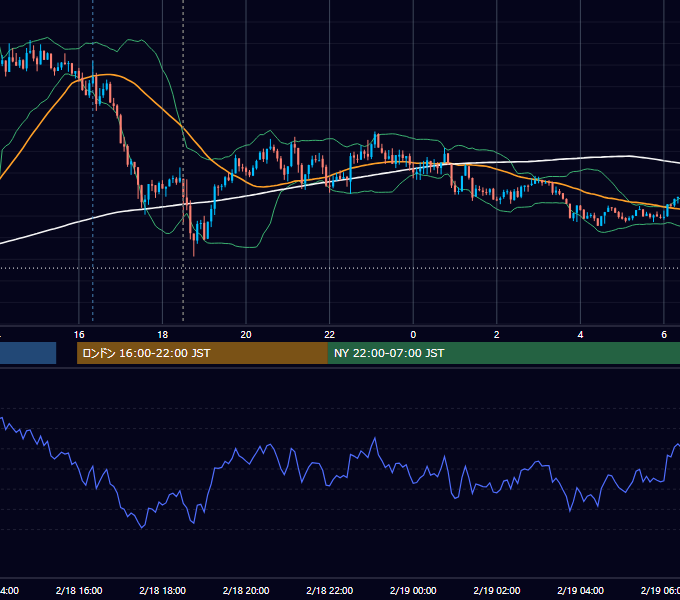Click hour label 4 on chart axis
The width and height of the screenshot is (680, 600).
pyautogui.click(x=580, y=335)
